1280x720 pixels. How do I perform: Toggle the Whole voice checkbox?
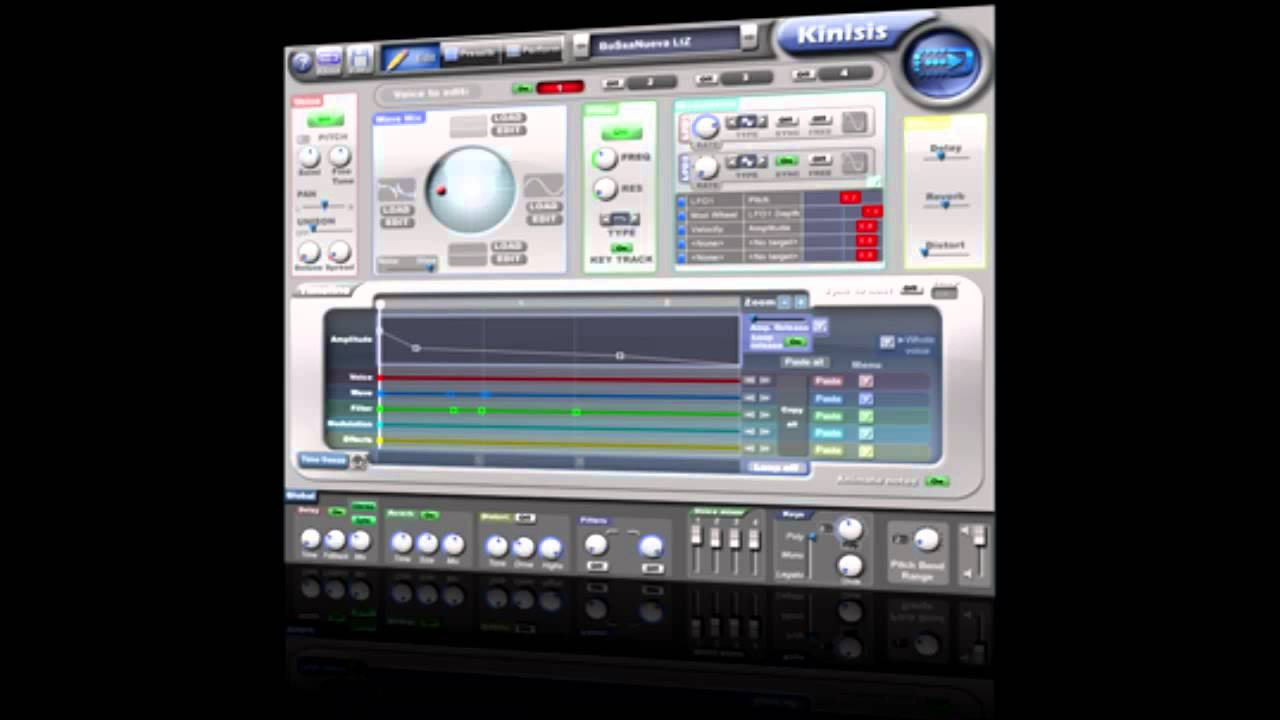point(886,342)
